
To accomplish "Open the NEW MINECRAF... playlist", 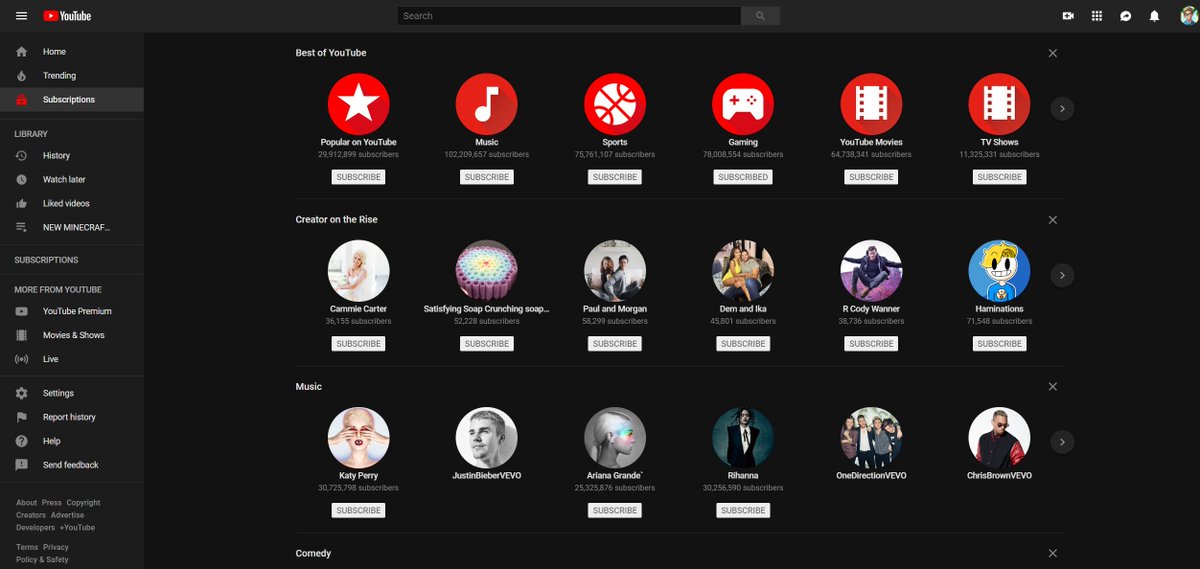I will point(72,228).
